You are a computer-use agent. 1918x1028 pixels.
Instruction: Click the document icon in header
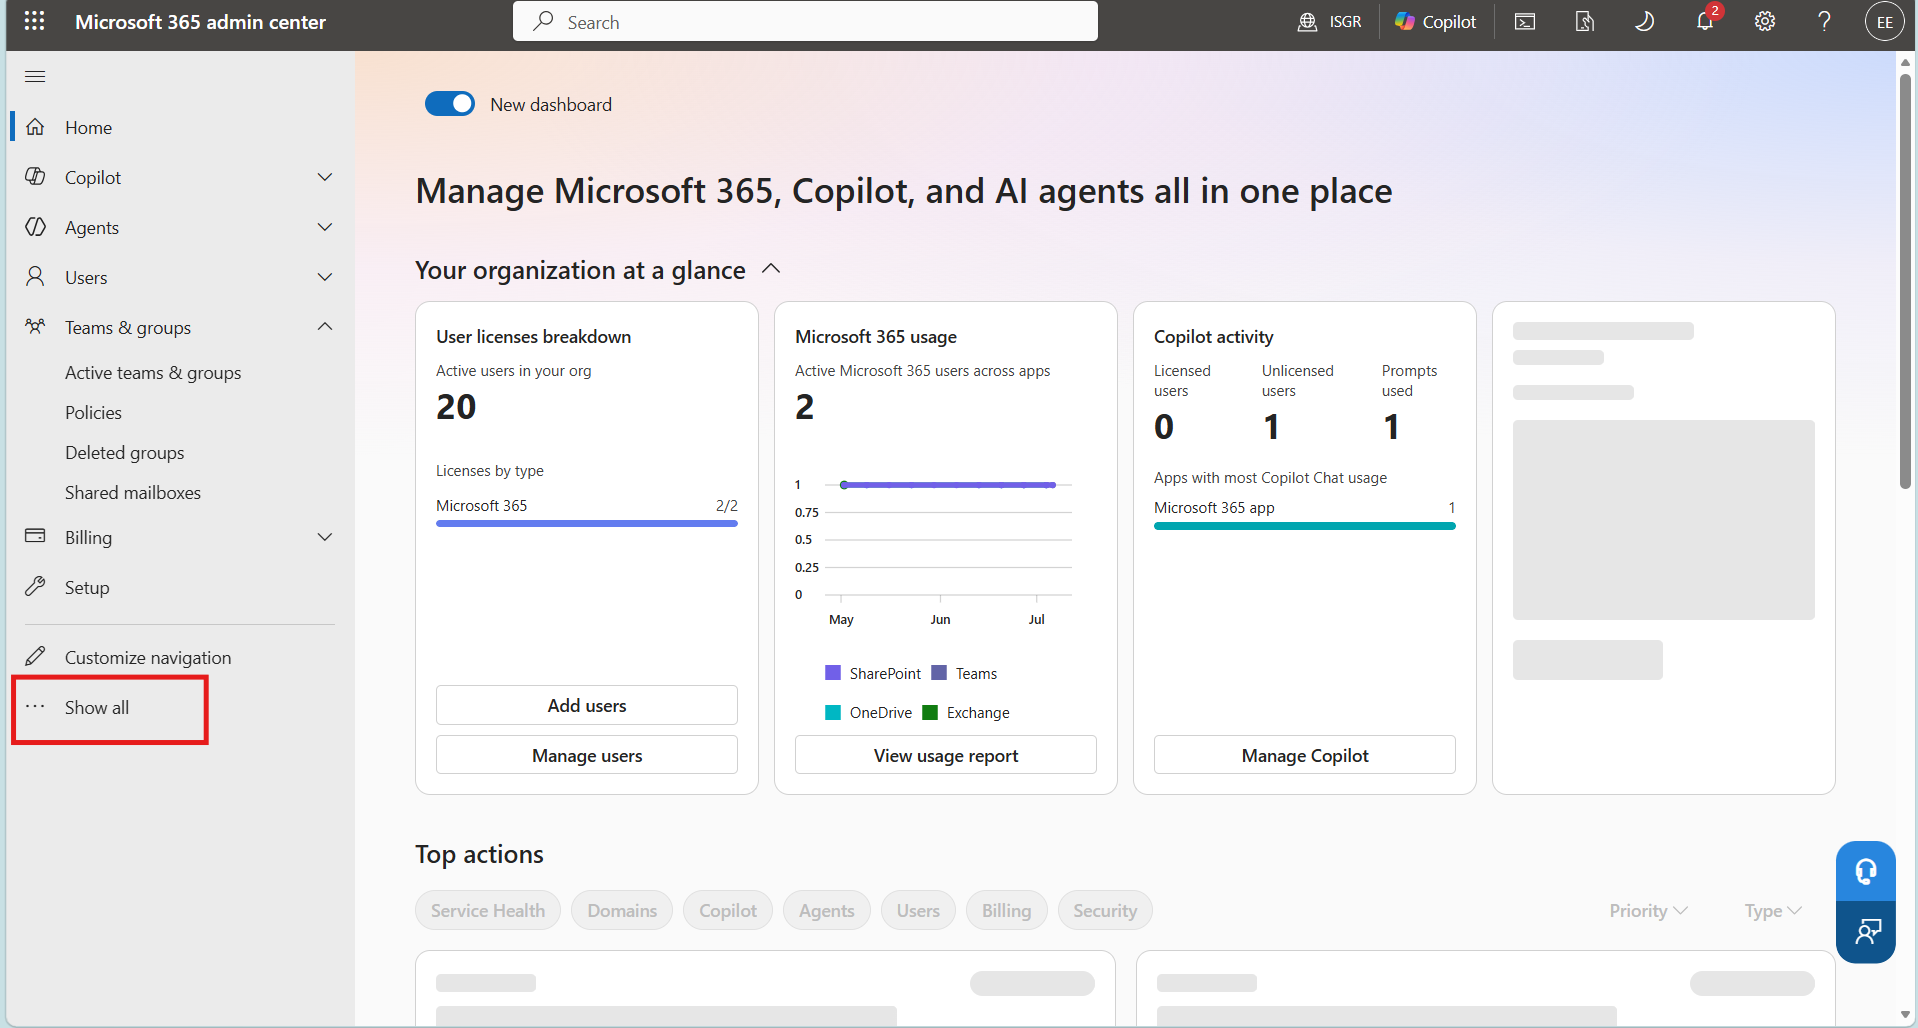[x=1585, y=21]
